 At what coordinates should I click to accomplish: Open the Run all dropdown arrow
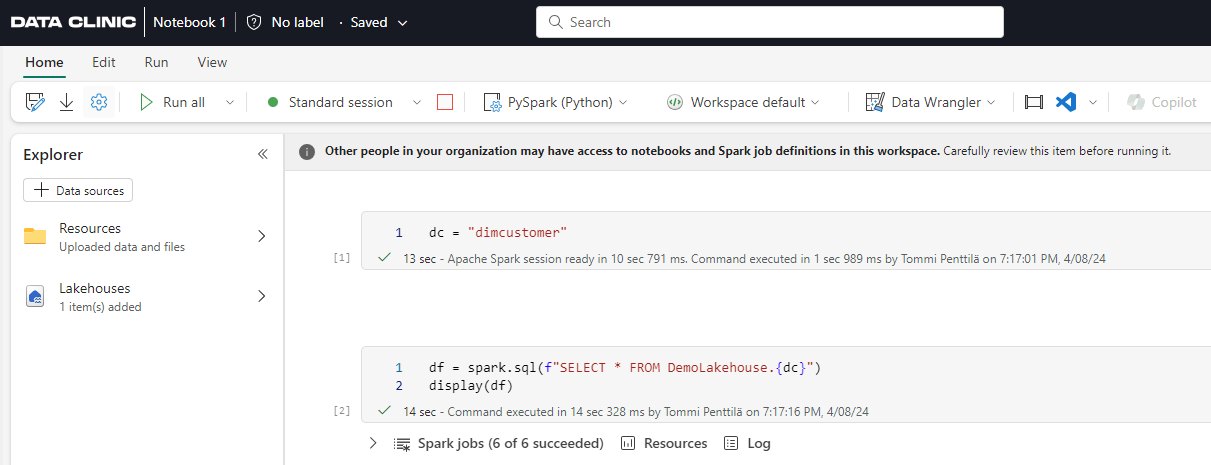pyautogui.click(x=229, y=102)
